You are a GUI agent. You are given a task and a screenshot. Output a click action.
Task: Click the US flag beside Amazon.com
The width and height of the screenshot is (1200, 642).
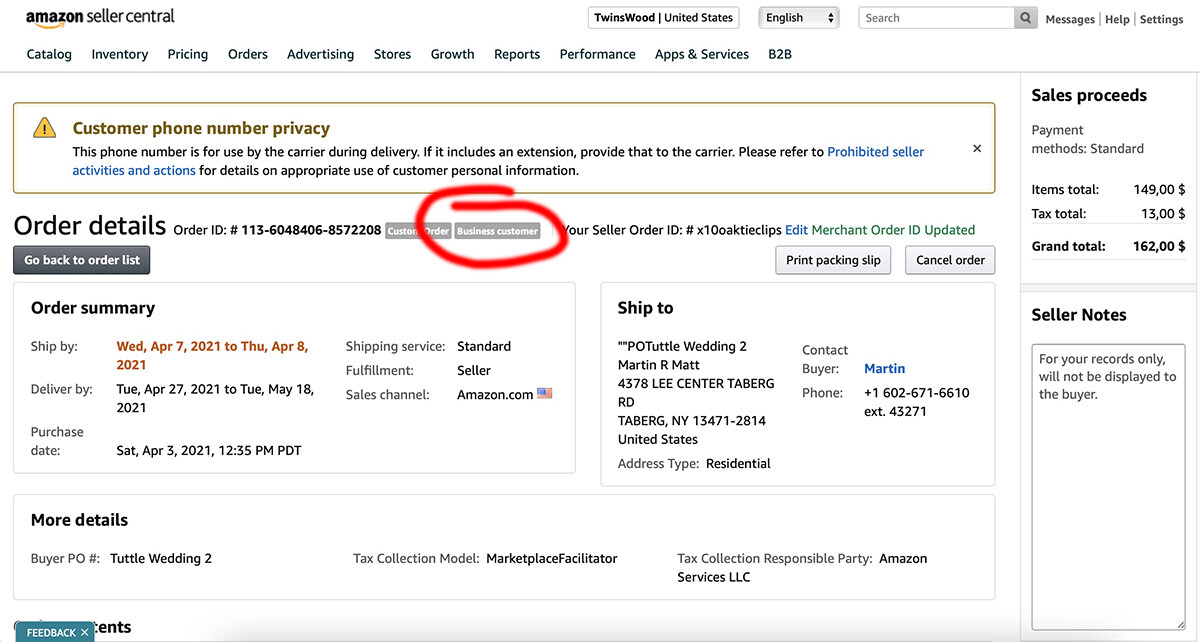tap(545, 394)
